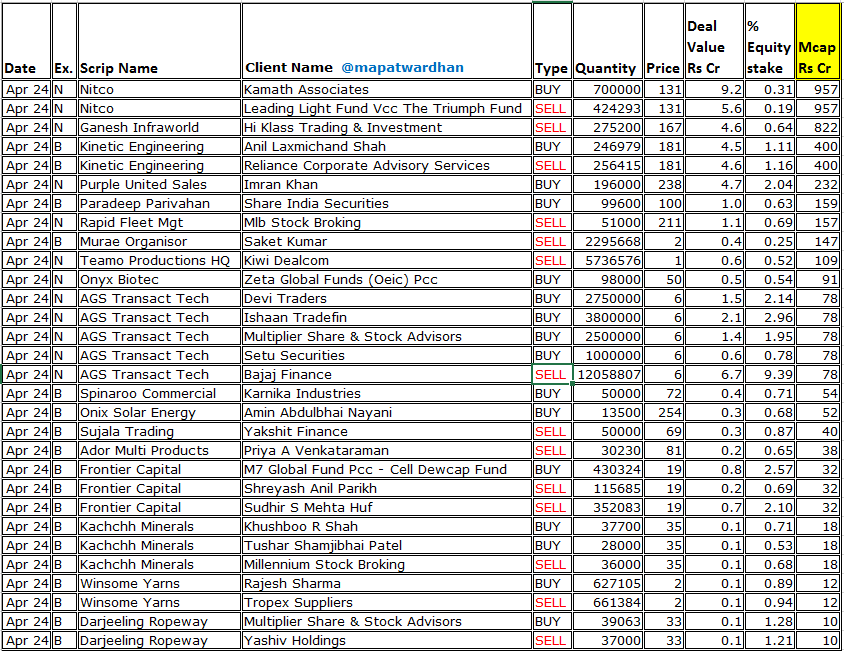Click the BUY label on Onyx Biotec row

551,279
